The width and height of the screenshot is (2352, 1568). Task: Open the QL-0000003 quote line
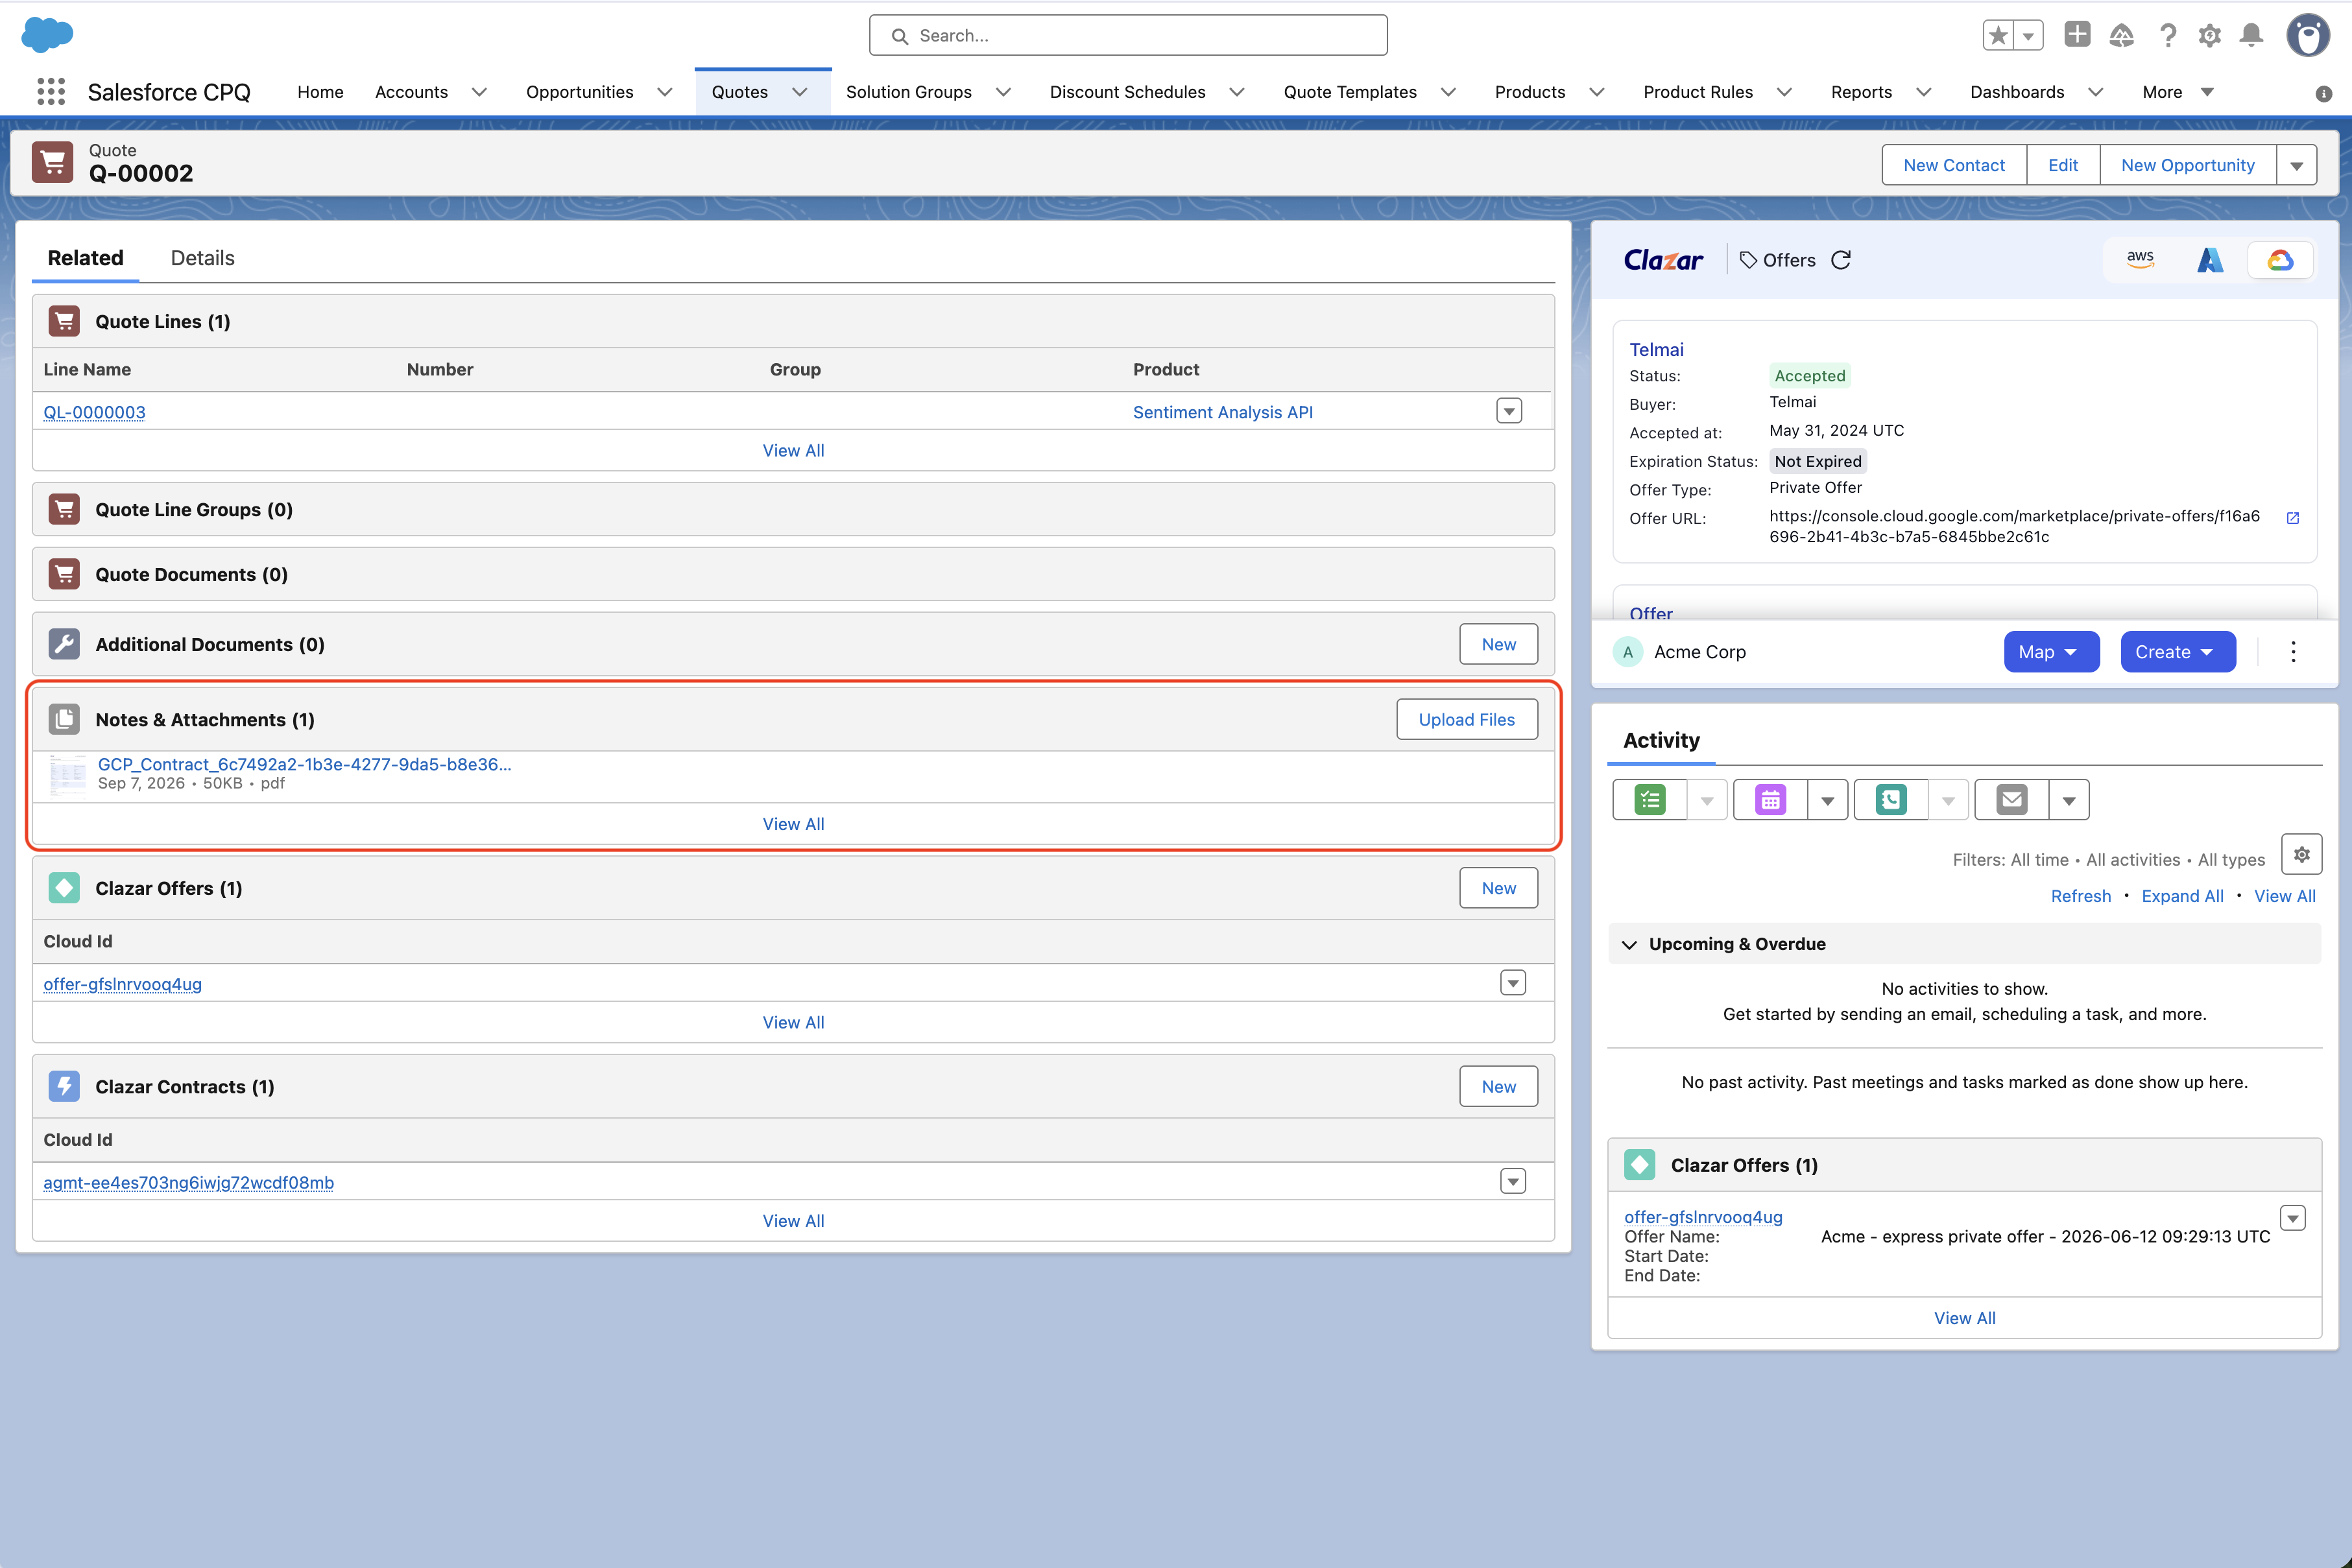94,412
